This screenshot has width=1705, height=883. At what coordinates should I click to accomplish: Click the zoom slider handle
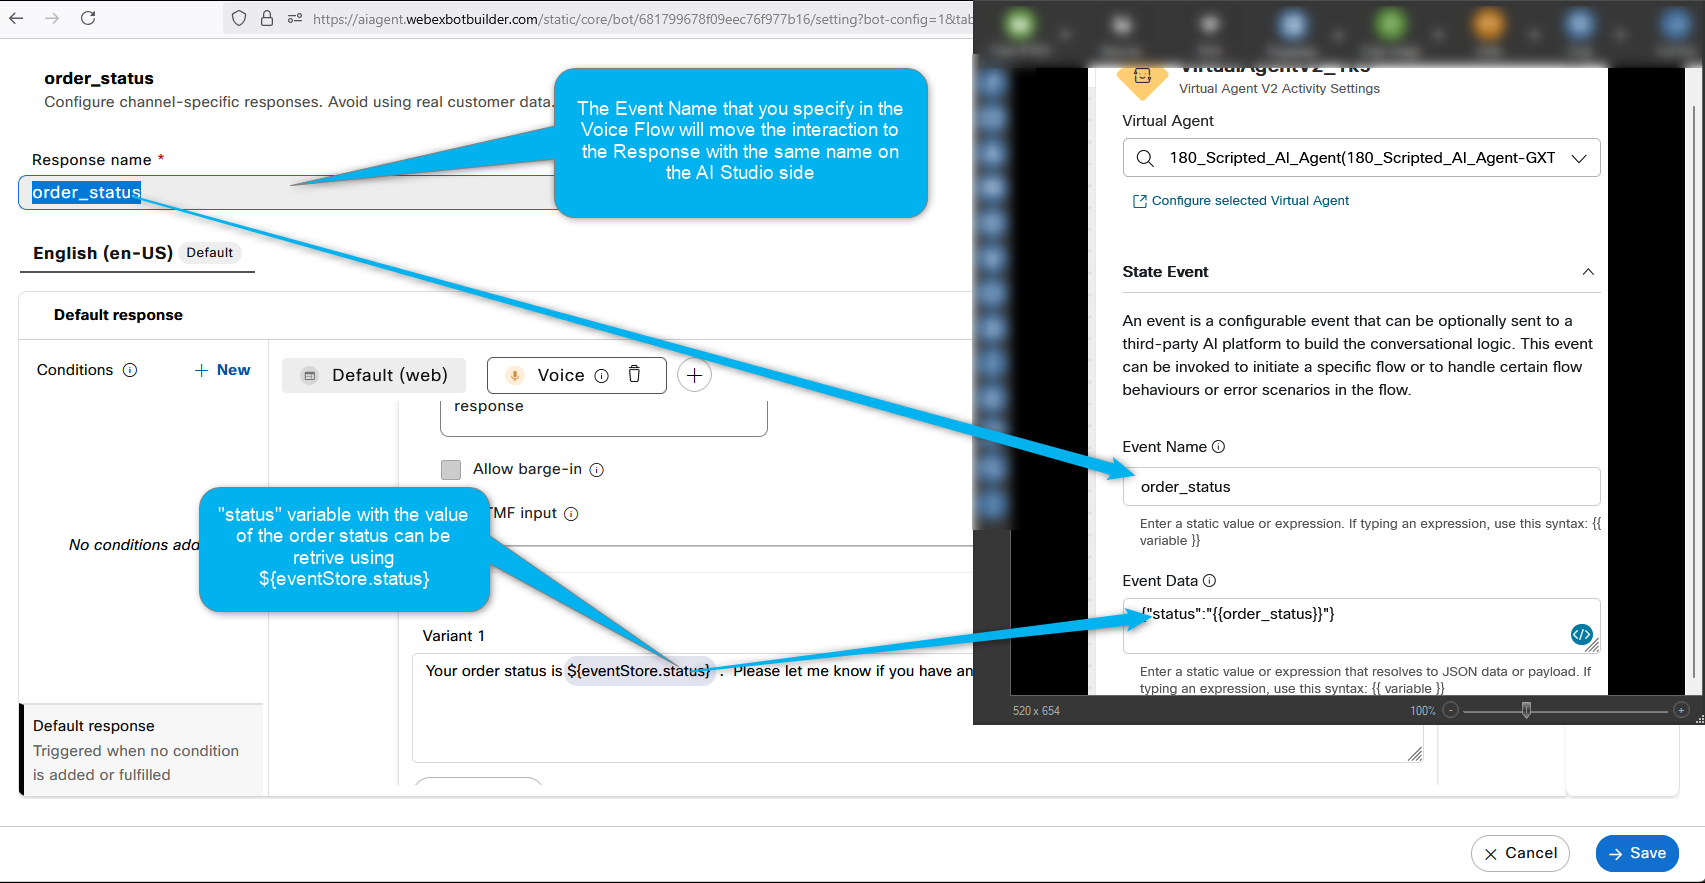pyautogui.click(x=1526, y=710)
